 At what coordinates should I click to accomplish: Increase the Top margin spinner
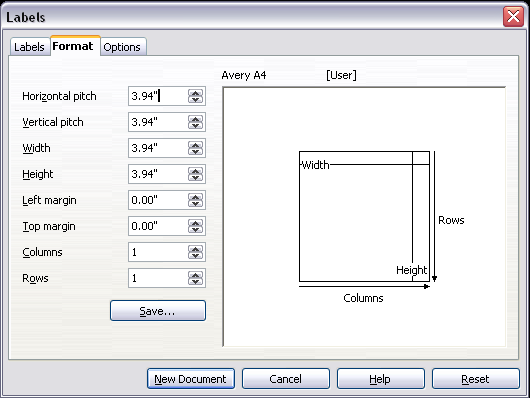[195, 223]
